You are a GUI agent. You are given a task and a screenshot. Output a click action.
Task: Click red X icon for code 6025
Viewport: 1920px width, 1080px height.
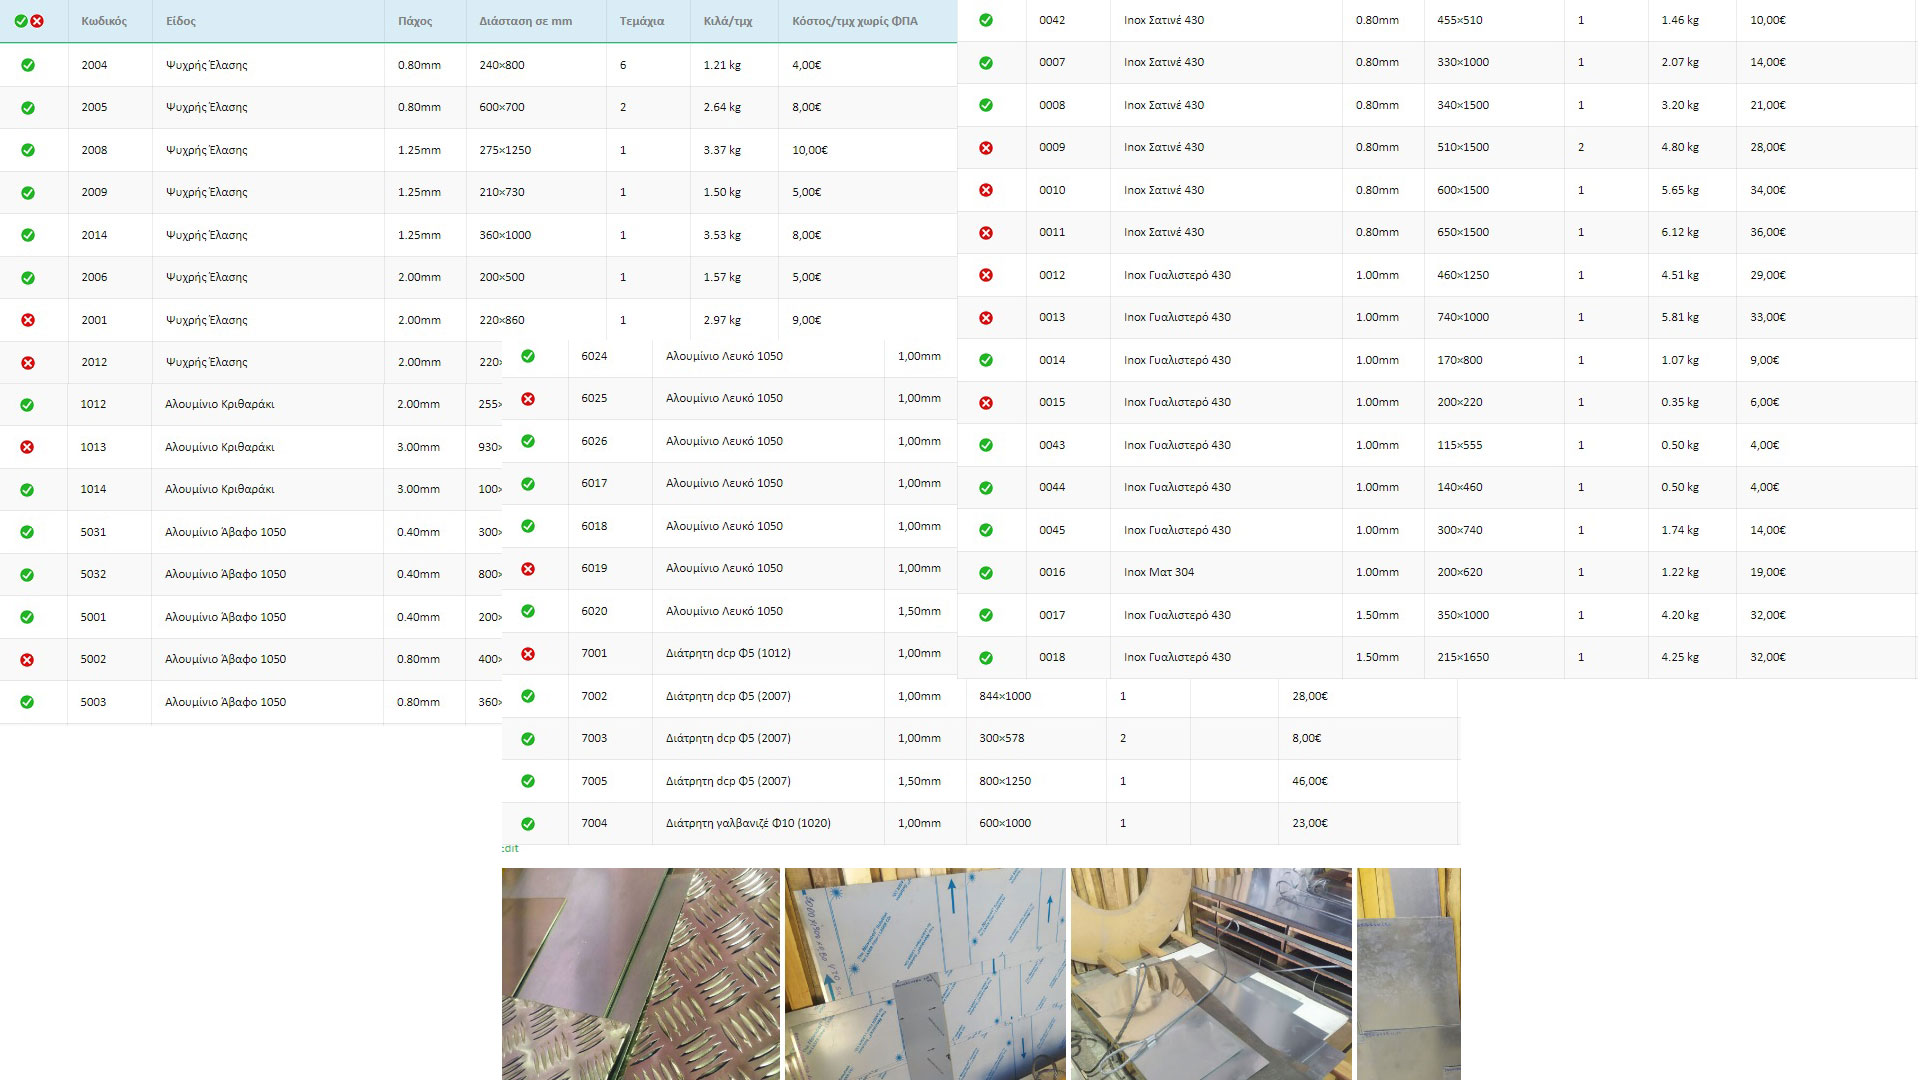[x=528, y=399]
